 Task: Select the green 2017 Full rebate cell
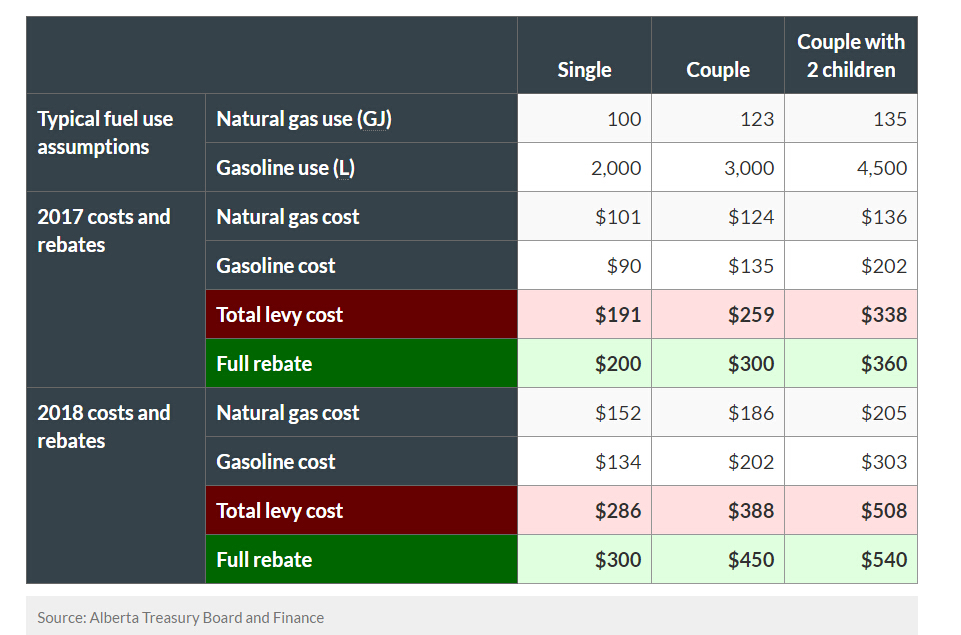pos(362,363)
